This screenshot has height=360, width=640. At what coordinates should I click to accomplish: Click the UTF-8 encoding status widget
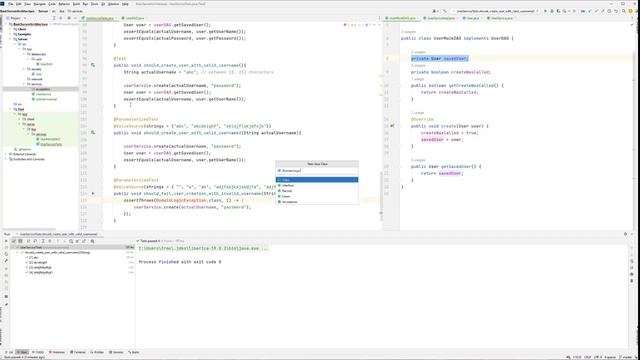click(598, 357)
